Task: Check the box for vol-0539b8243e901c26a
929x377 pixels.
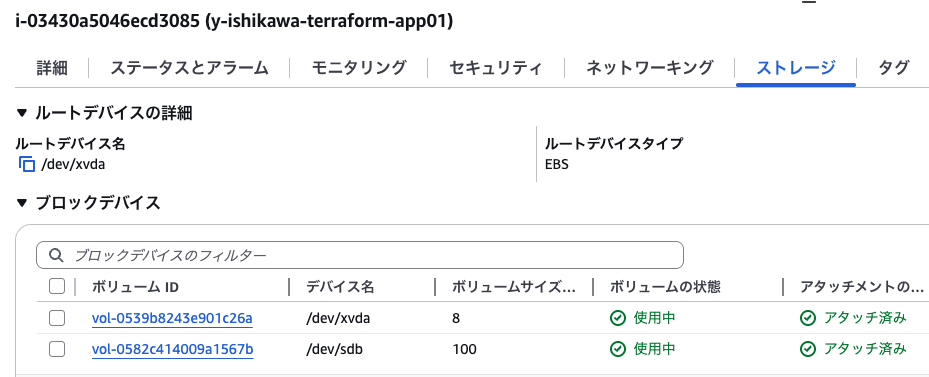Action: click(57, 318)
